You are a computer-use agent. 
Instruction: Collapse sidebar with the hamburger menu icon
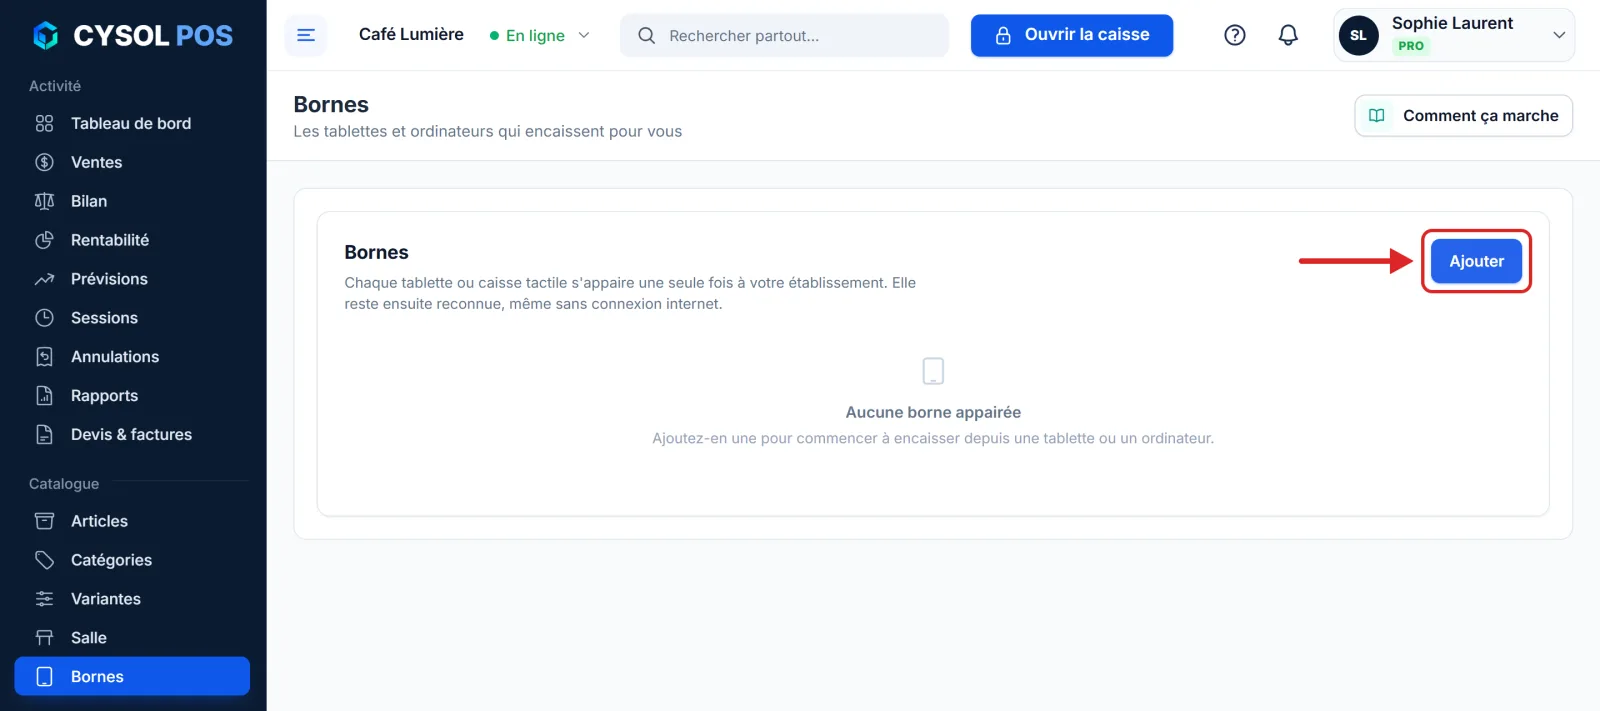(306, 35)
